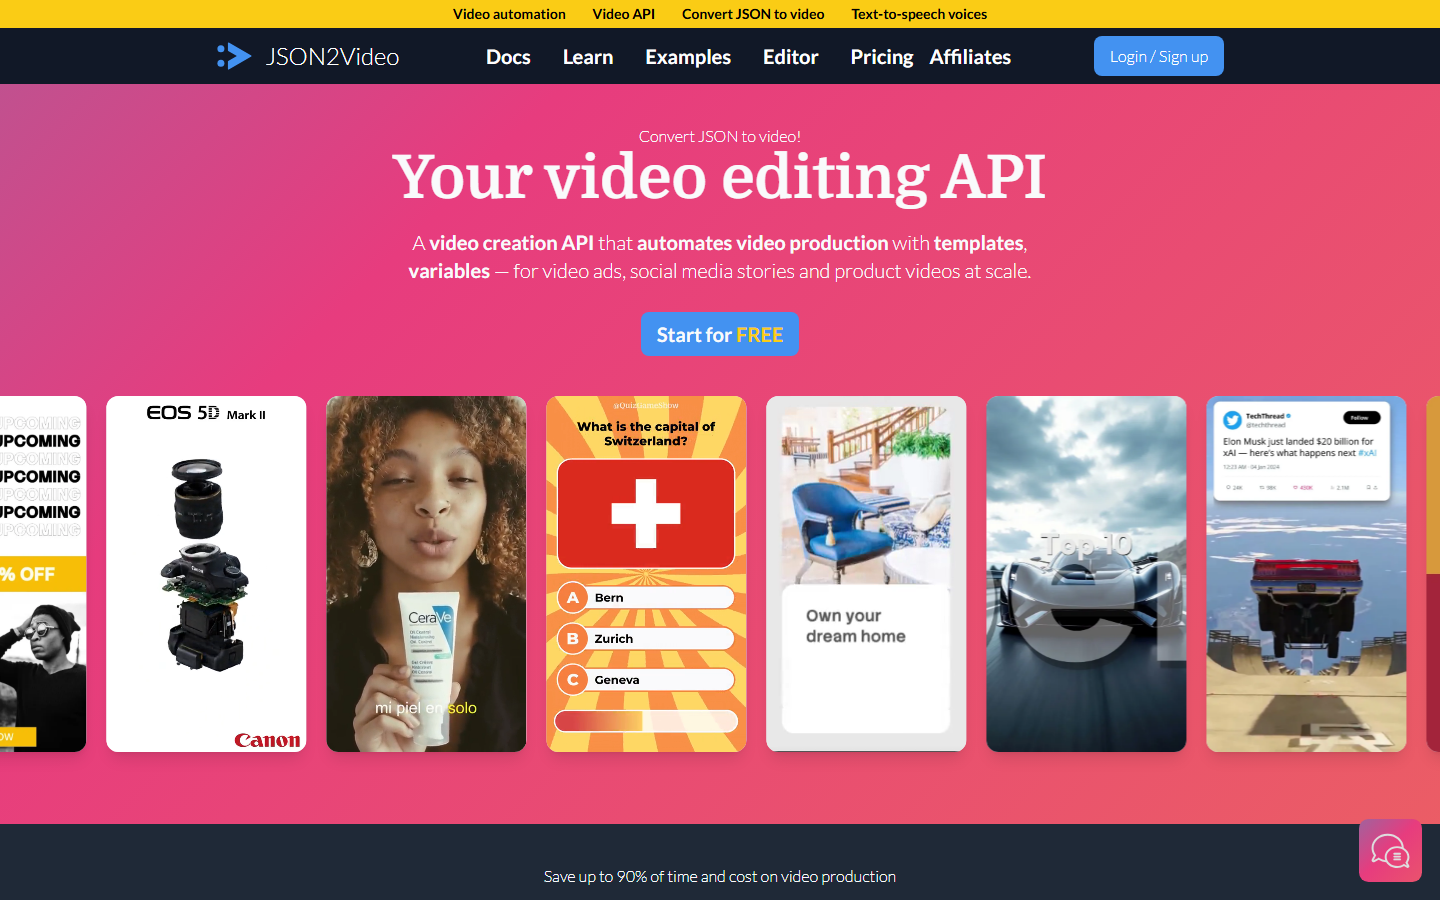The height and width of the screenshot is (900, 1440).
Task: Open the chat support widget
Action: tap(1390, 851)
